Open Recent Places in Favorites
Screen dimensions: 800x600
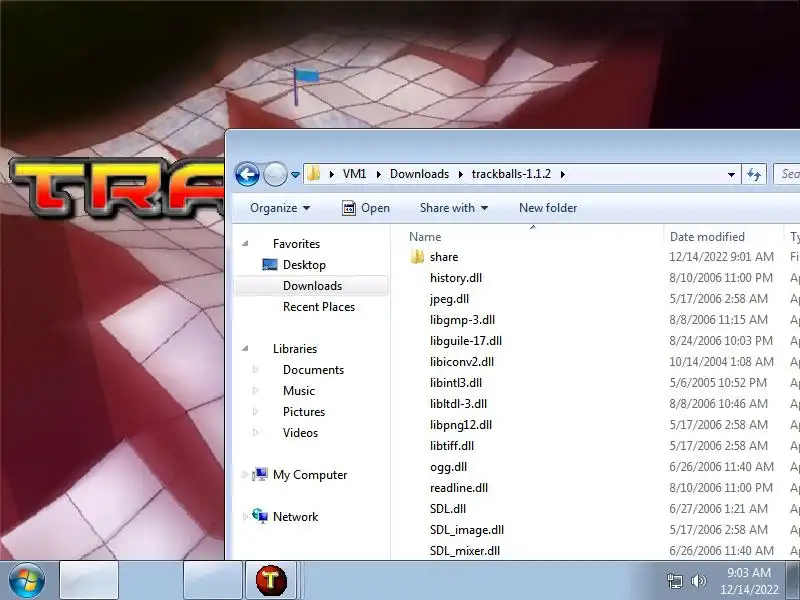coord(319,307)
